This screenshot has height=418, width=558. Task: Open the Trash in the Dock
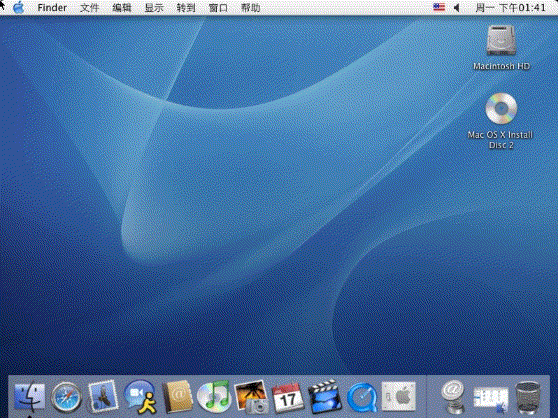coord(528,397)
